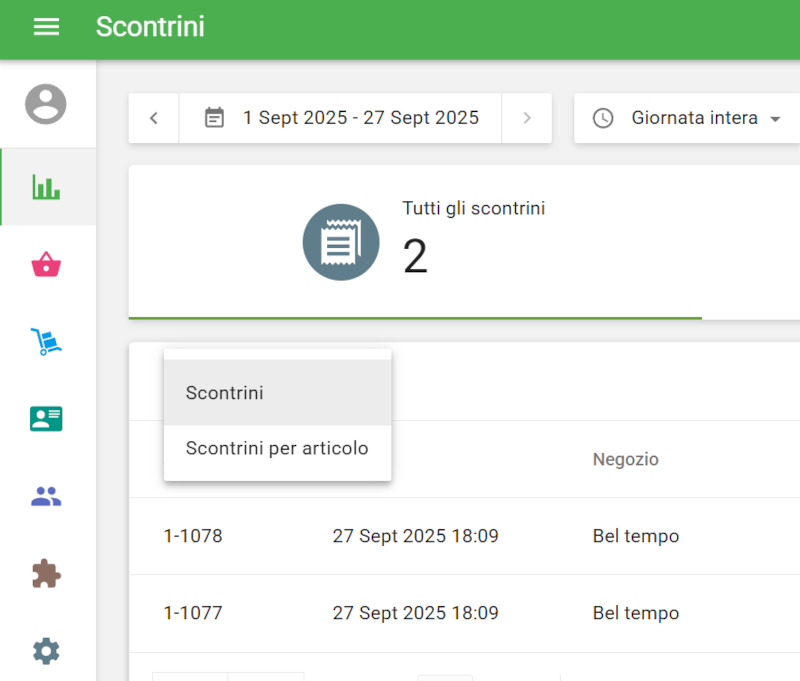The height and width of the screenshot is (681, 800).
Task: Open the settings gear section
Action: [47, 650]
